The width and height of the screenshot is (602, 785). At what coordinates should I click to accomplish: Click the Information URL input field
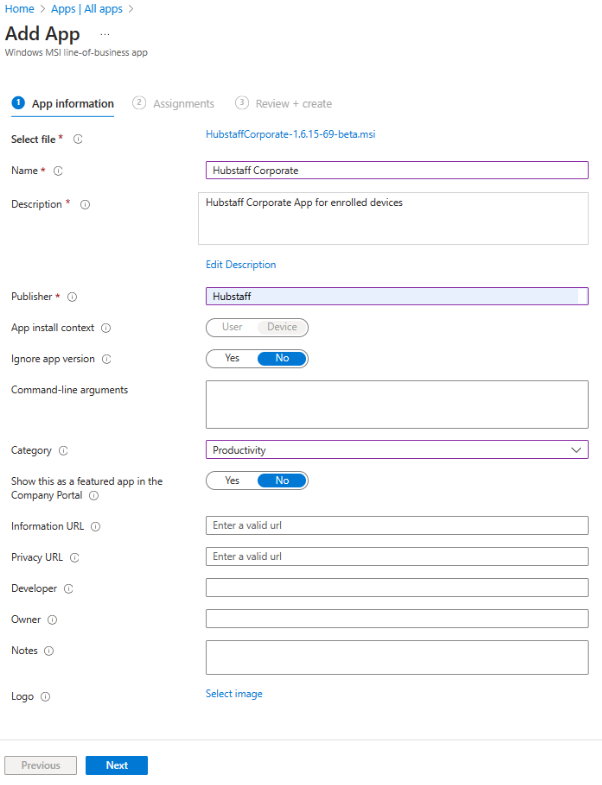click(397, 526)
